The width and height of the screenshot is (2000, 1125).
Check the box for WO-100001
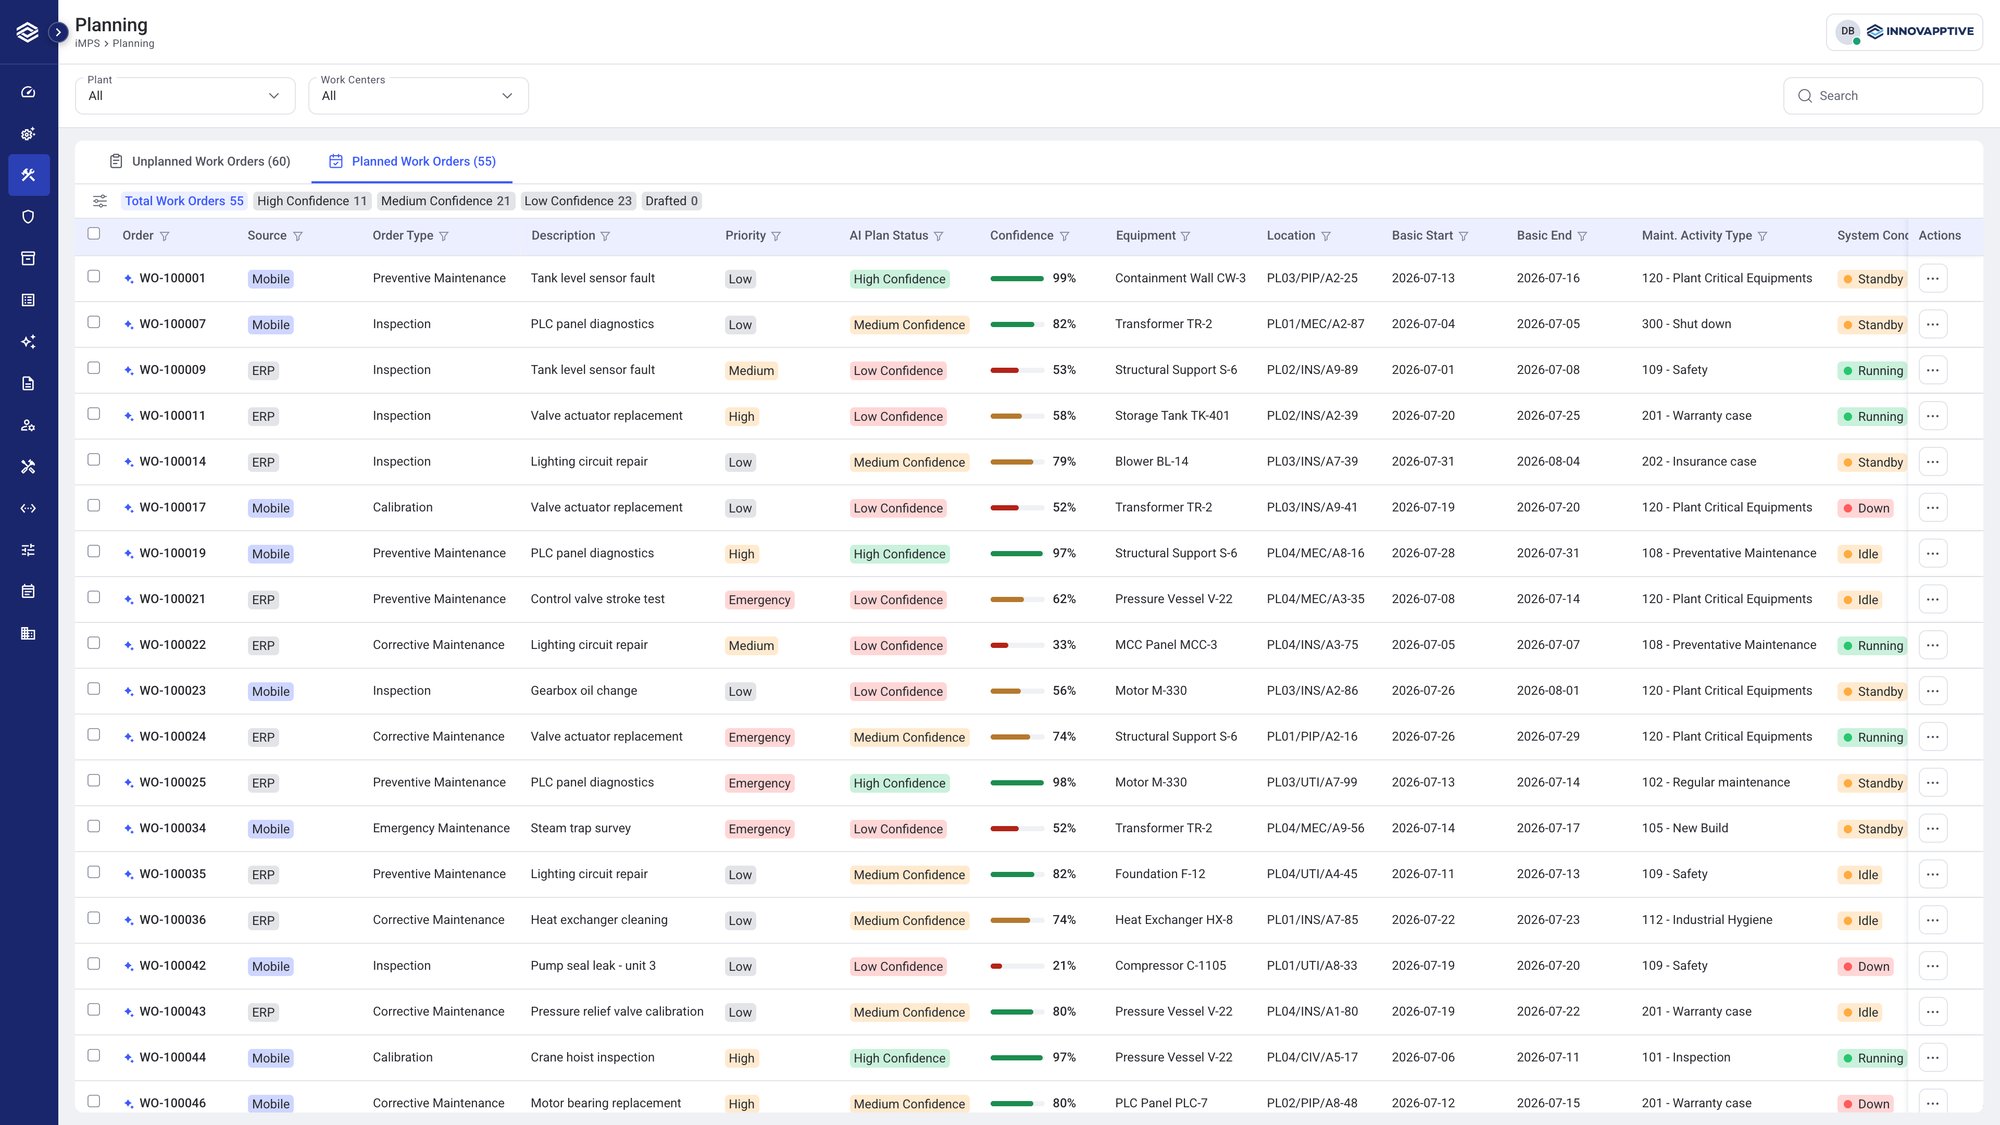[x=94, y=276]
